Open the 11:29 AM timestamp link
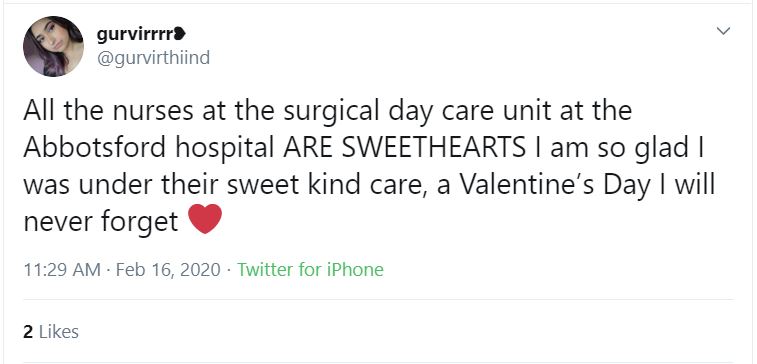This screenshot has height=364, width=757. tap(62, 269)
